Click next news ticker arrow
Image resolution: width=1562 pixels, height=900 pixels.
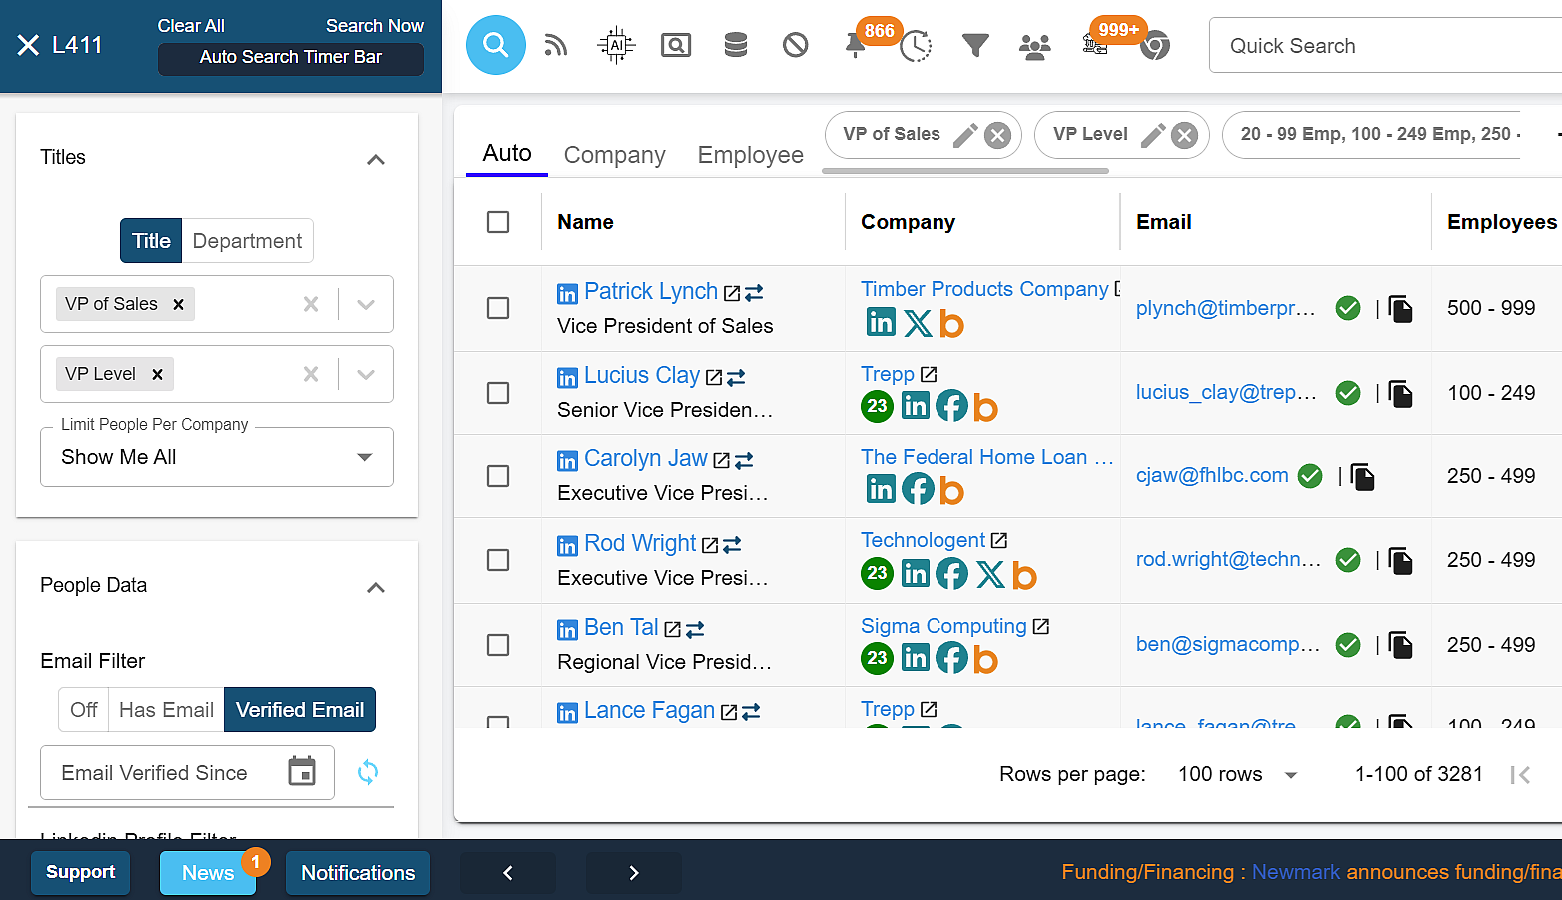[634, 873]
